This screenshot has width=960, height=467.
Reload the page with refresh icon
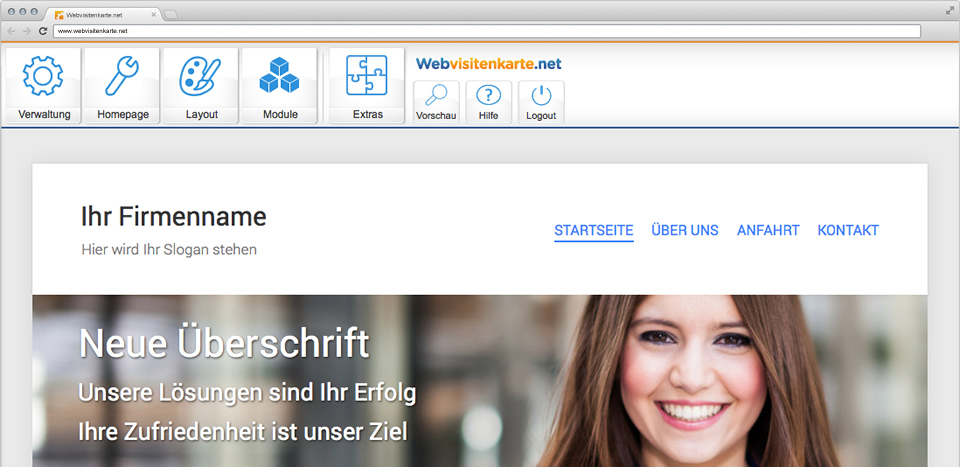[43, 31]
